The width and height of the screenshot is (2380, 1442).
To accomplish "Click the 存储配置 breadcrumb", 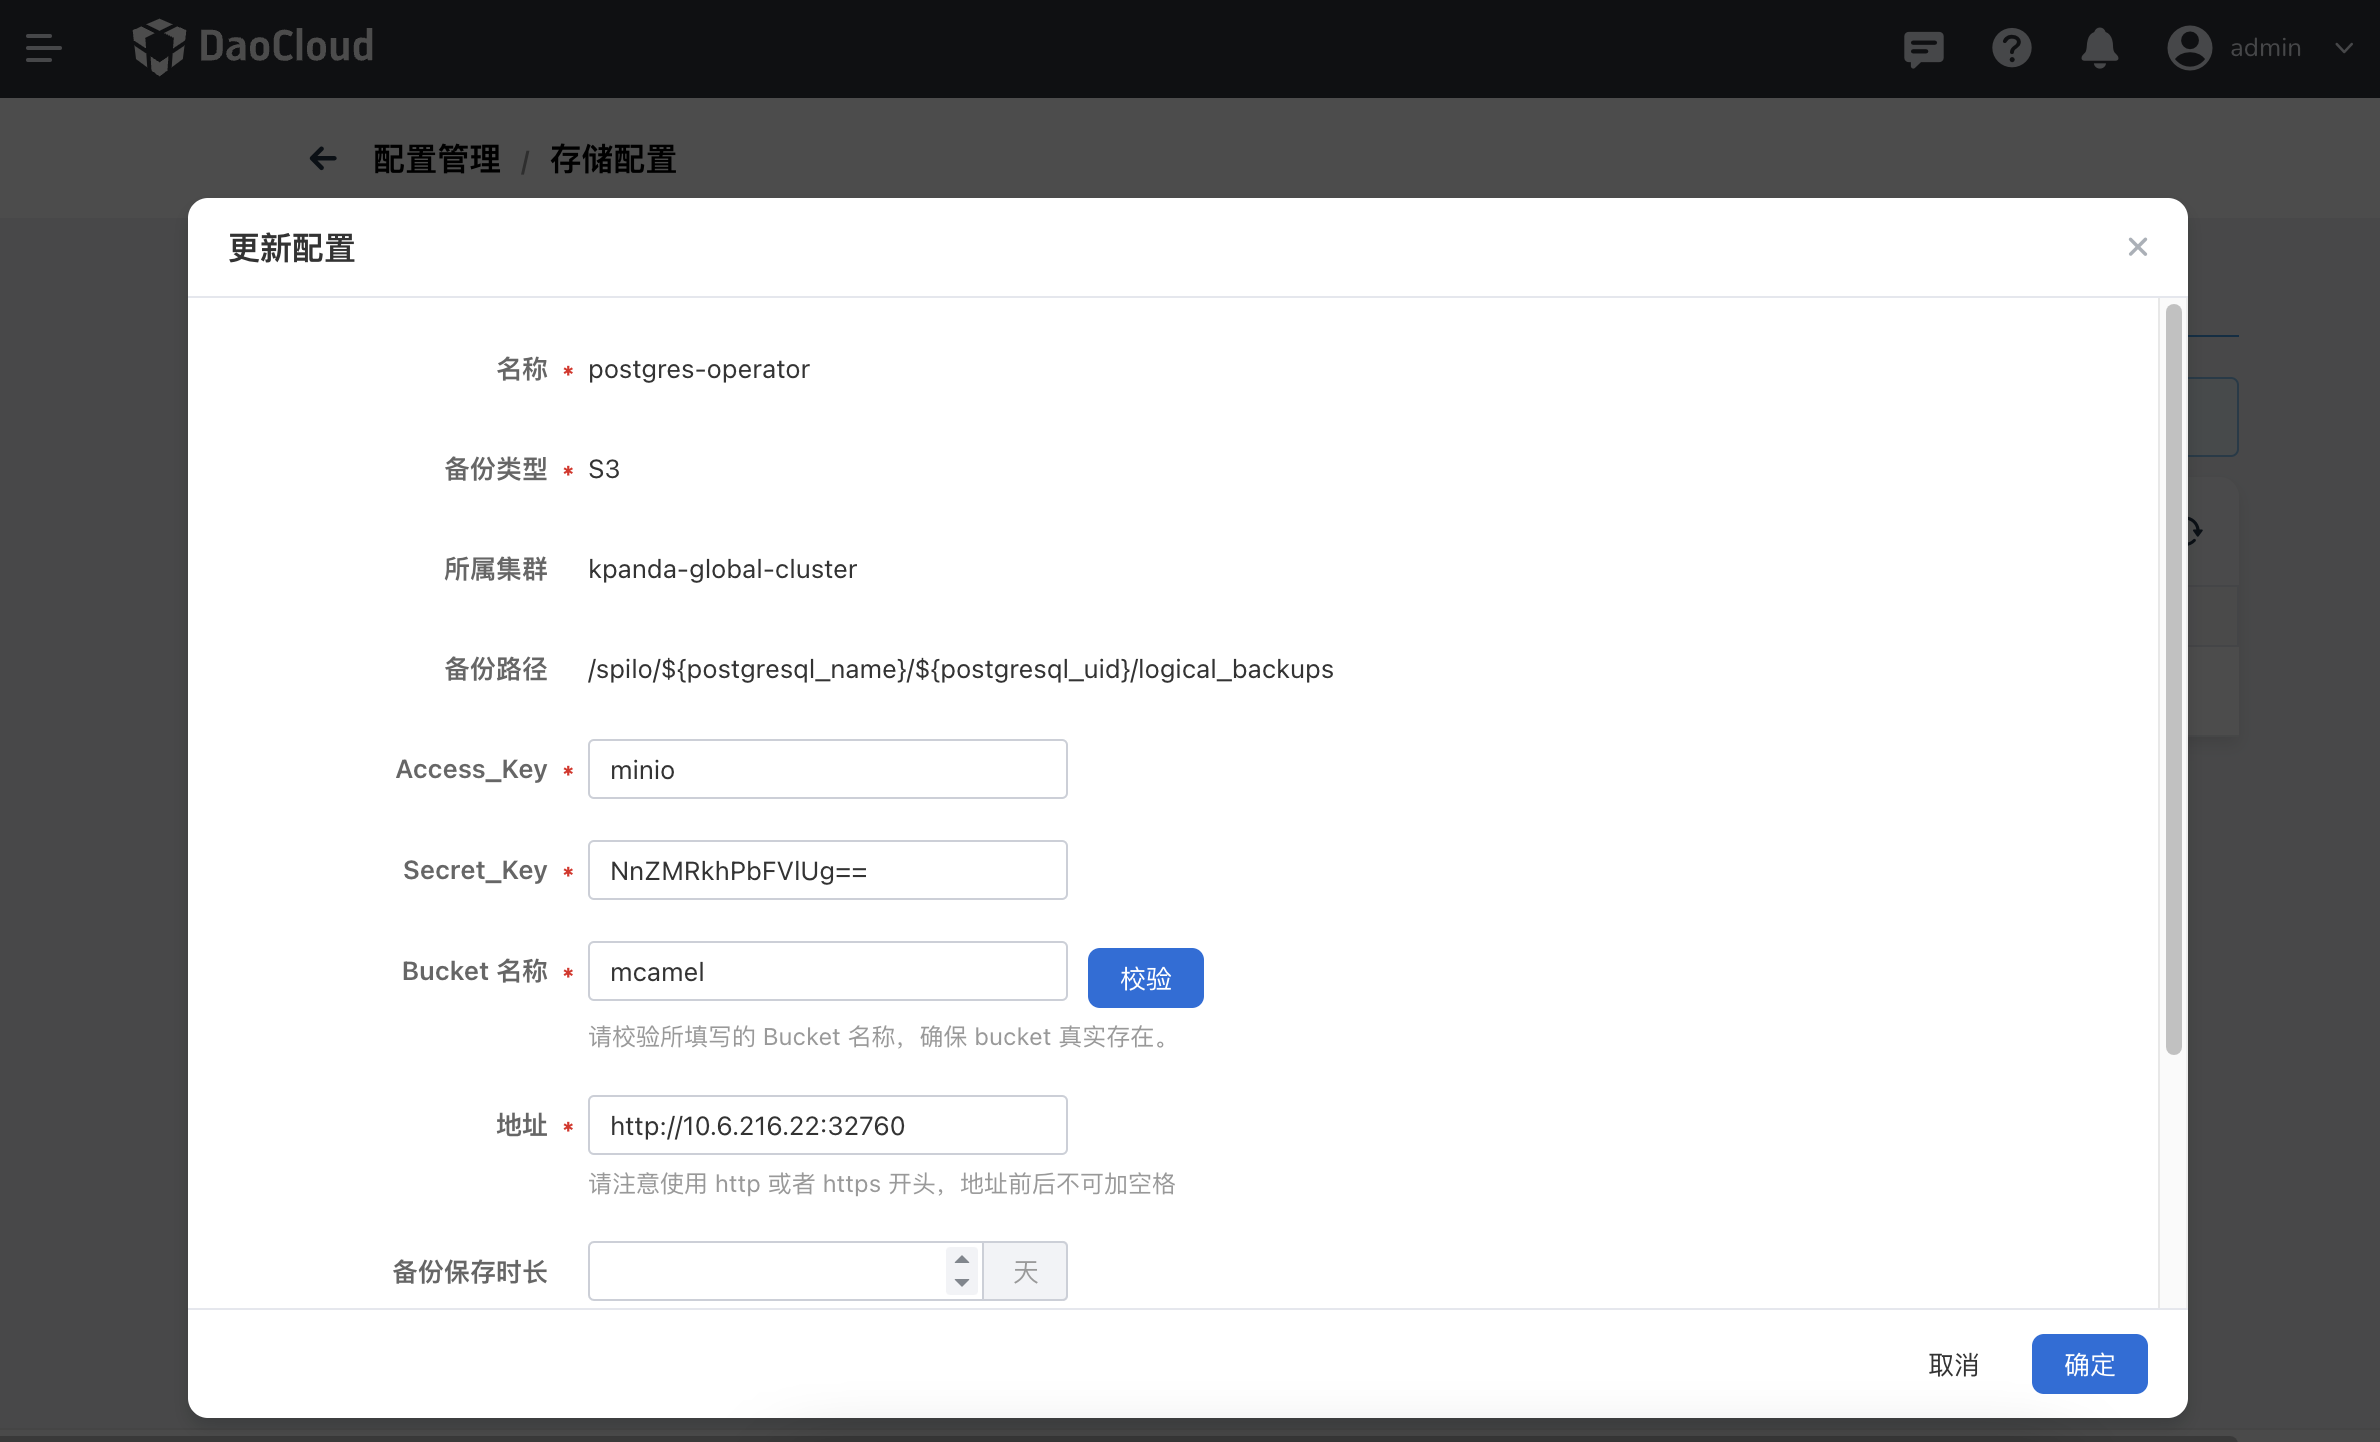I will (613, 159).
